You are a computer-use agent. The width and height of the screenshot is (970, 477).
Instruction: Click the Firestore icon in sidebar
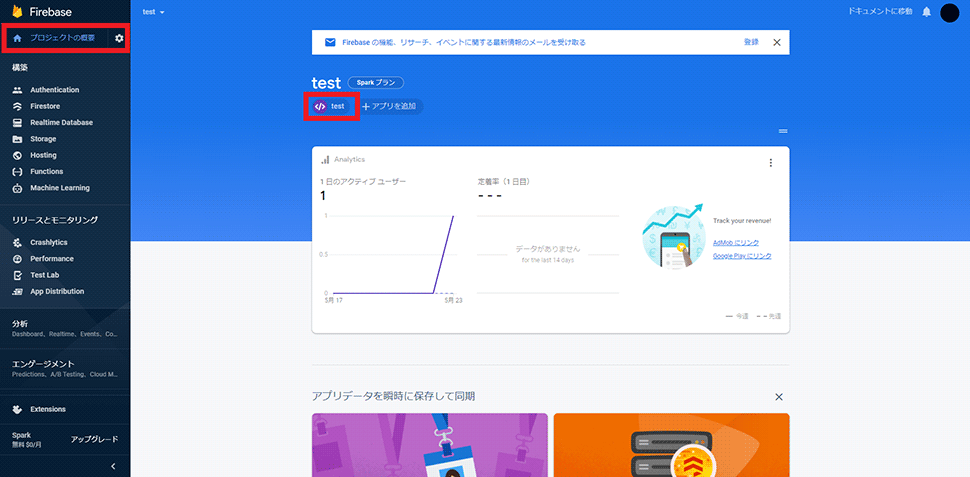click(x=17, y=106)
